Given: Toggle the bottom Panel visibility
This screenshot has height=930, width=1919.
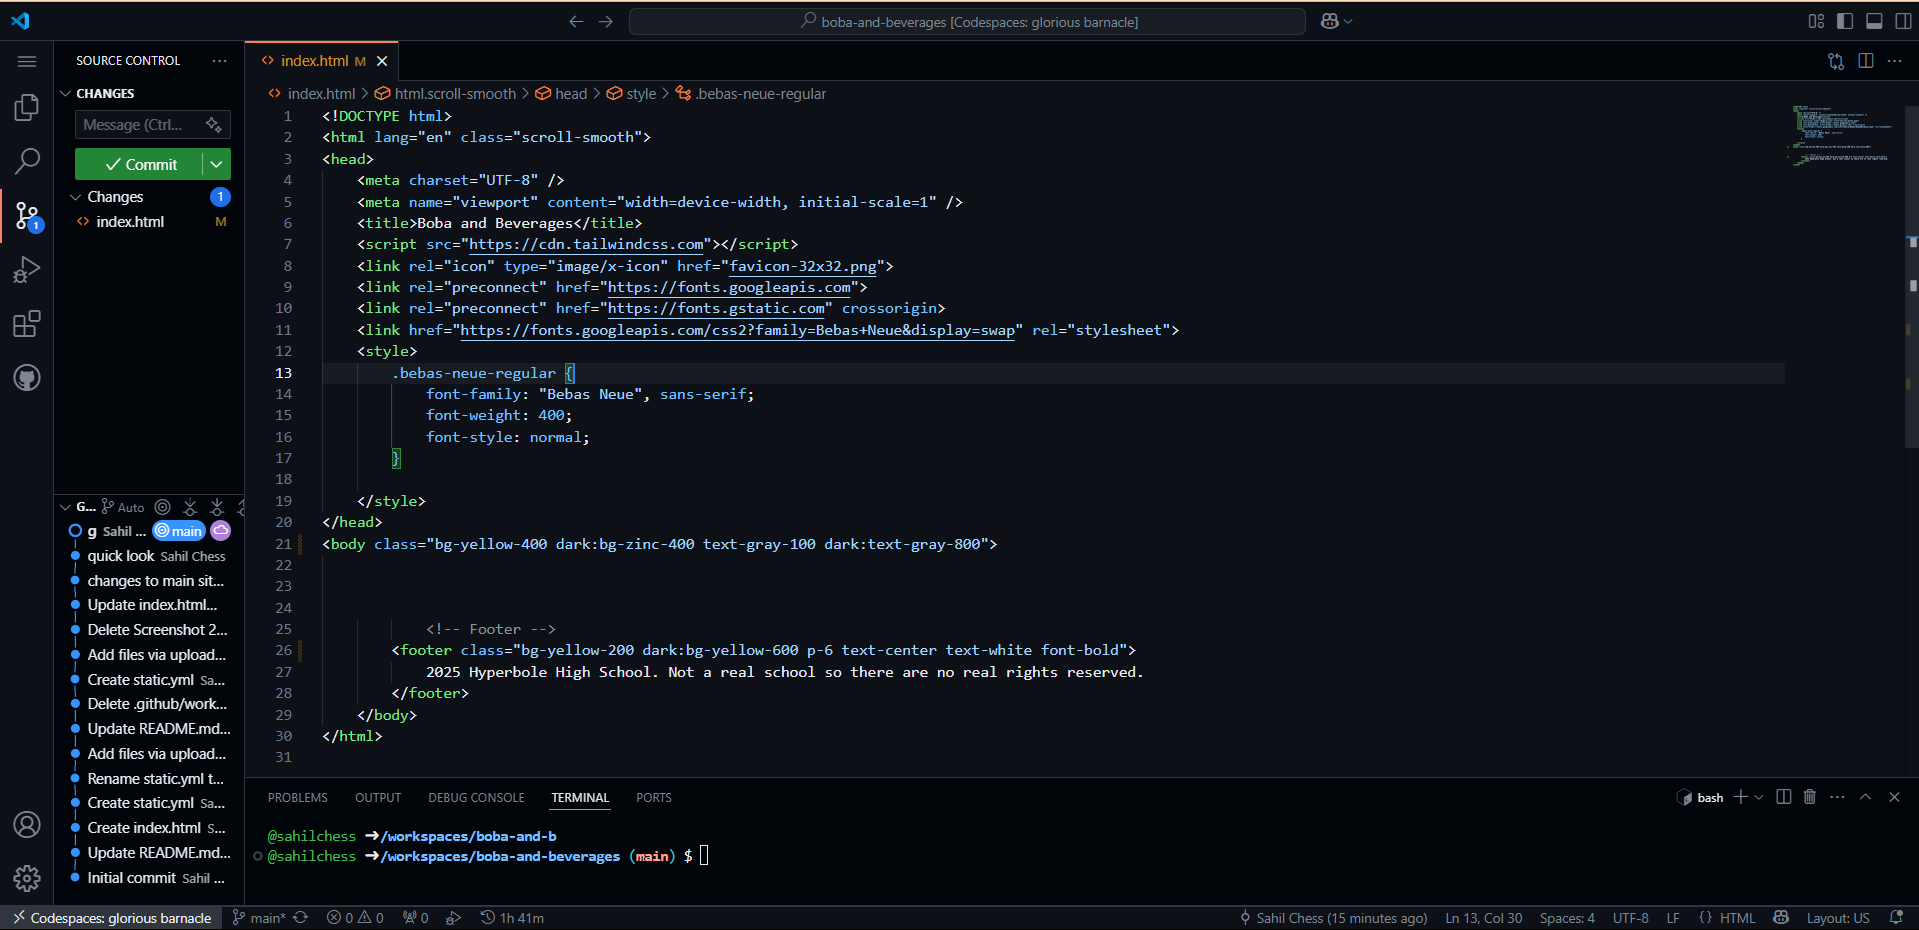Looking at the screenshot, I should tap(1875, 21).
